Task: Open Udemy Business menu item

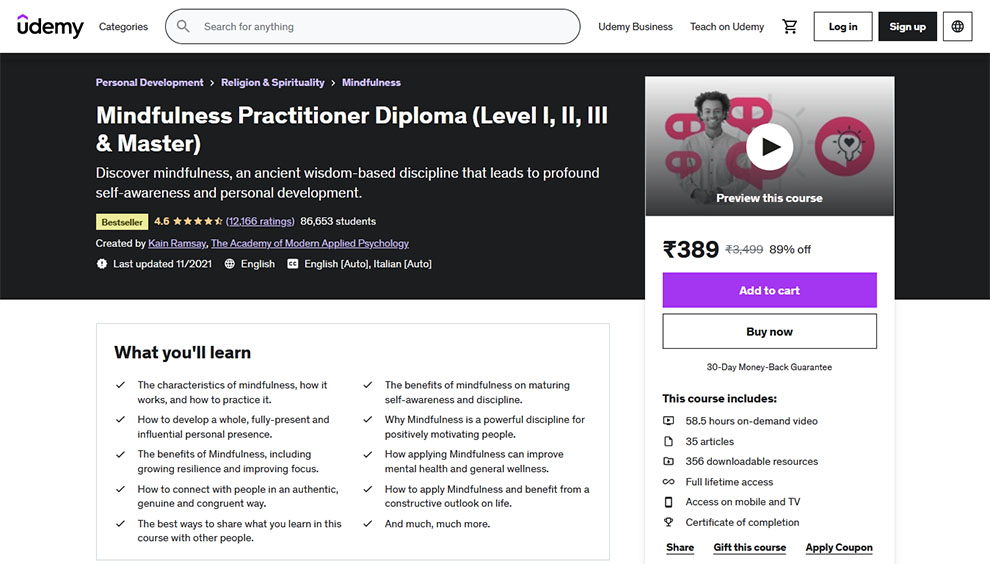Action: click(635, 27)
